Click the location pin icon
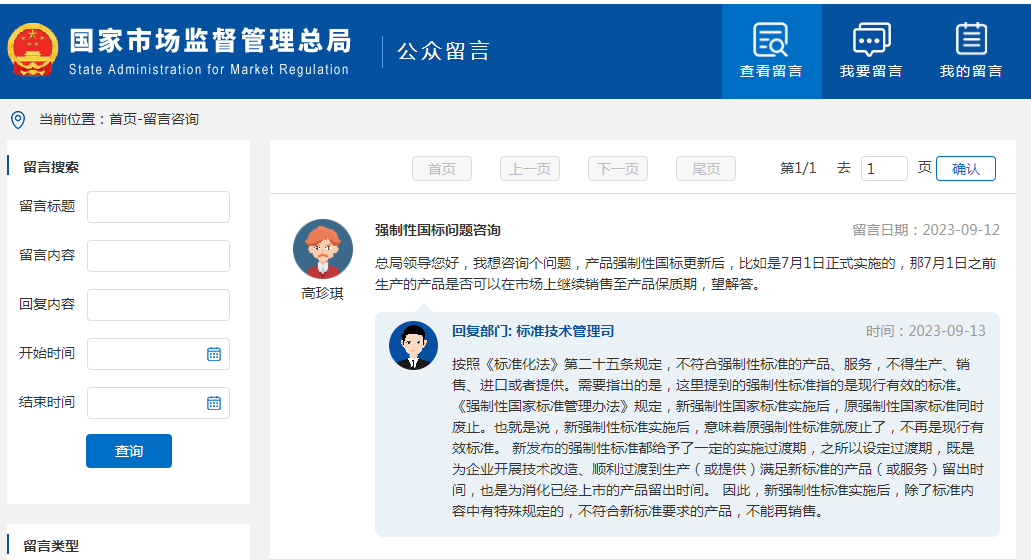 [17, 119]
